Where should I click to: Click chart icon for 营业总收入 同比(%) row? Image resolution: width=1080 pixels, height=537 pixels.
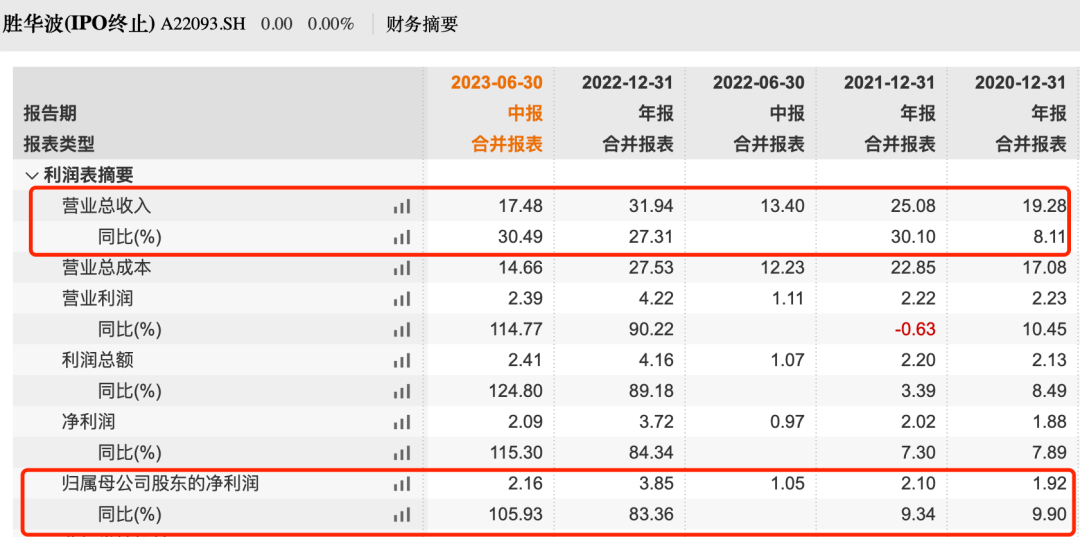[401, 238]
